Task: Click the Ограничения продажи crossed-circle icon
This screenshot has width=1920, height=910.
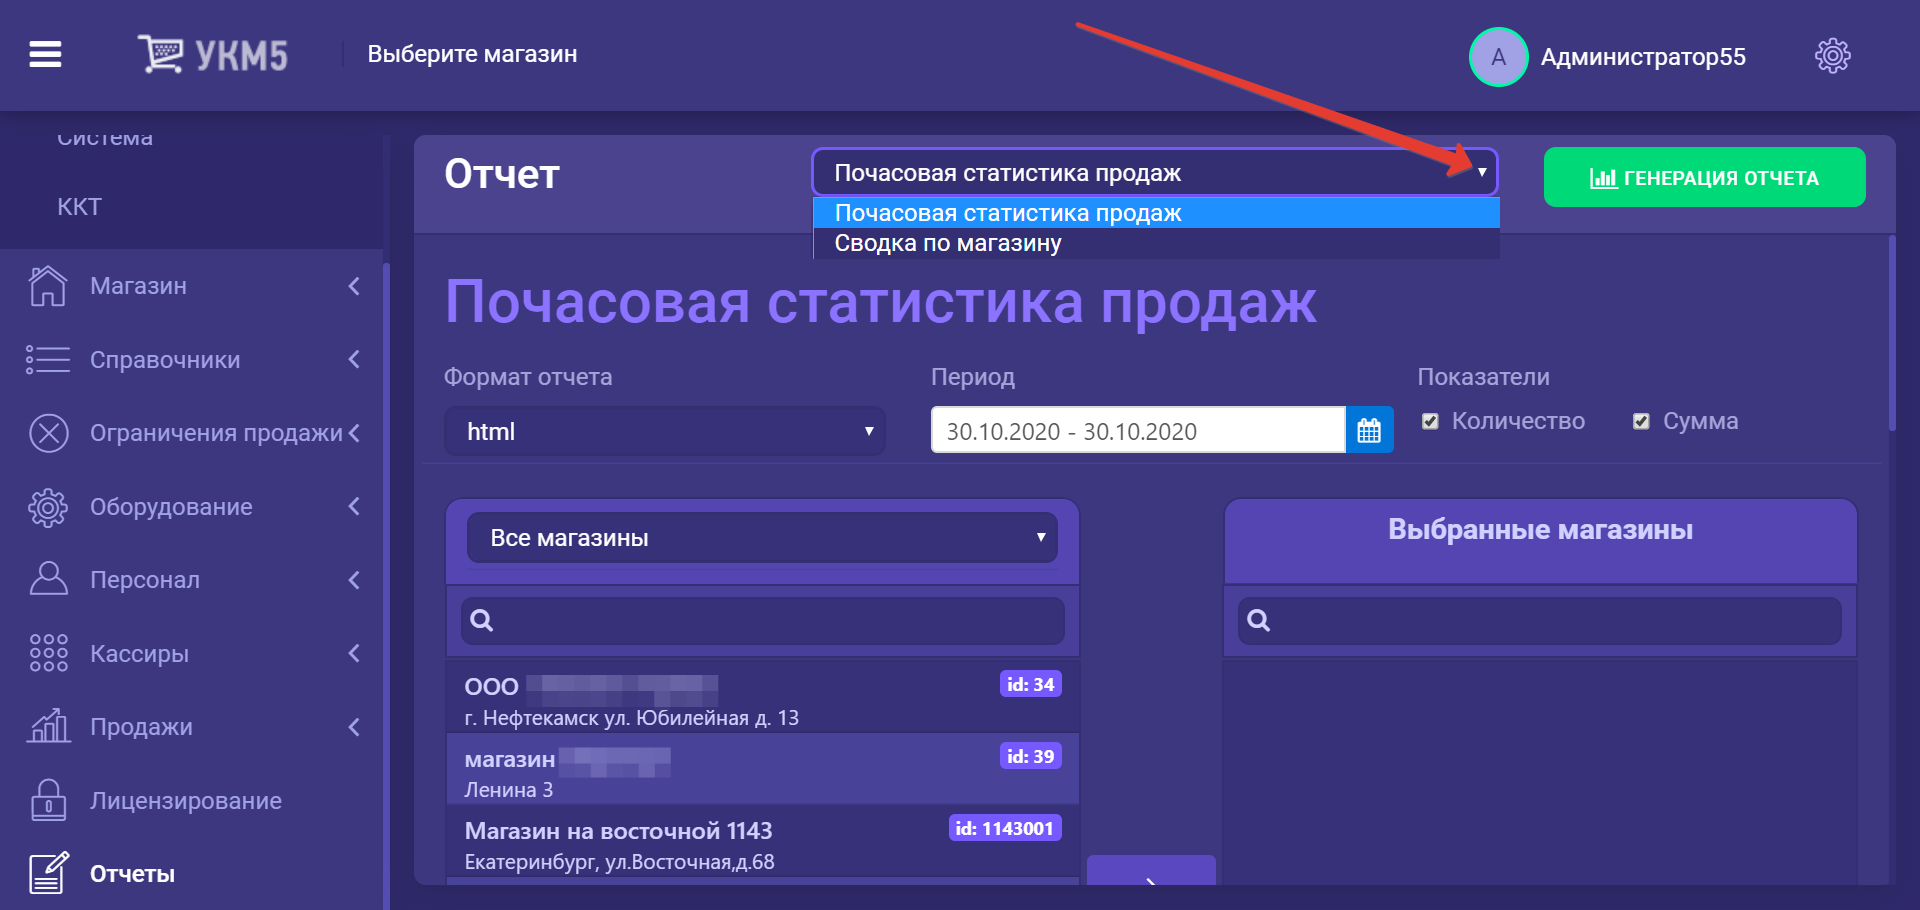Action: [x=48, y=433]
